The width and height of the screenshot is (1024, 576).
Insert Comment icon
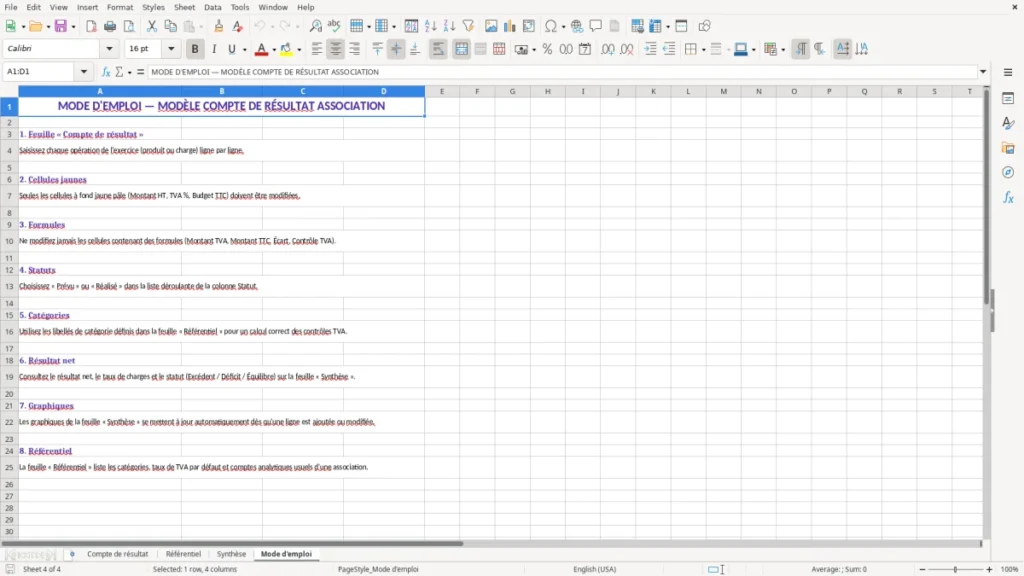point(596,26)
